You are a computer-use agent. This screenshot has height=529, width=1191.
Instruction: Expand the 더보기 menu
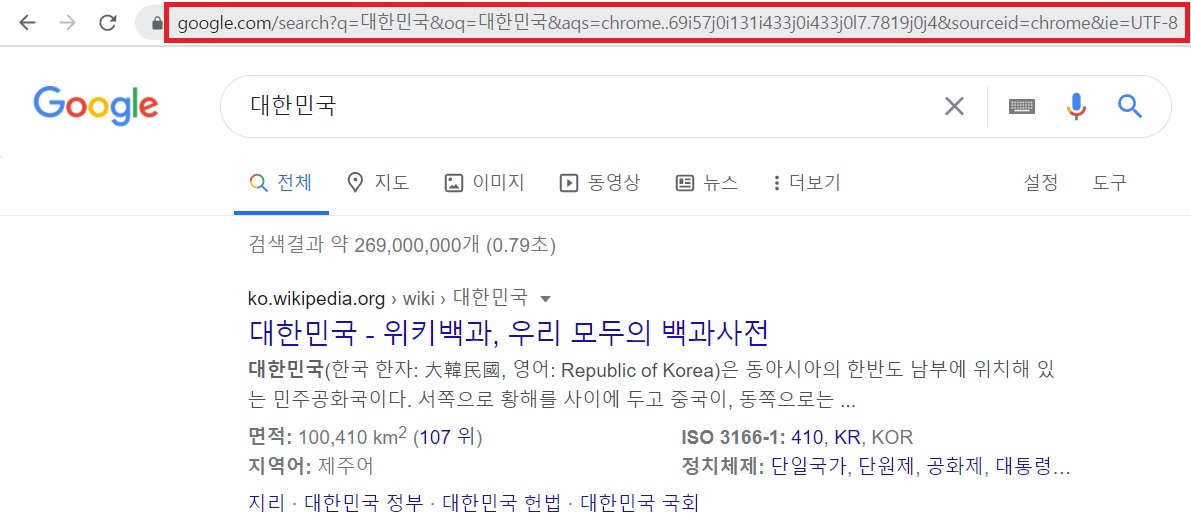pyautogui.click(x=806, y=182)
